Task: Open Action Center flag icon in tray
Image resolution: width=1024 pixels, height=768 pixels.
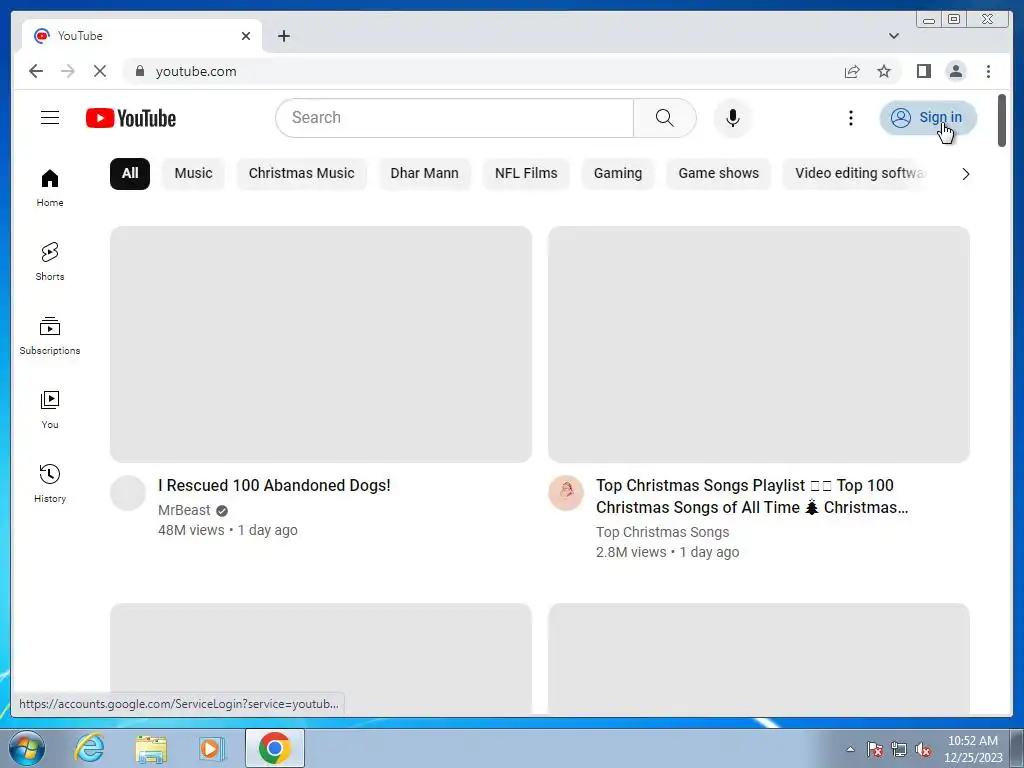Action: point(874,750)
